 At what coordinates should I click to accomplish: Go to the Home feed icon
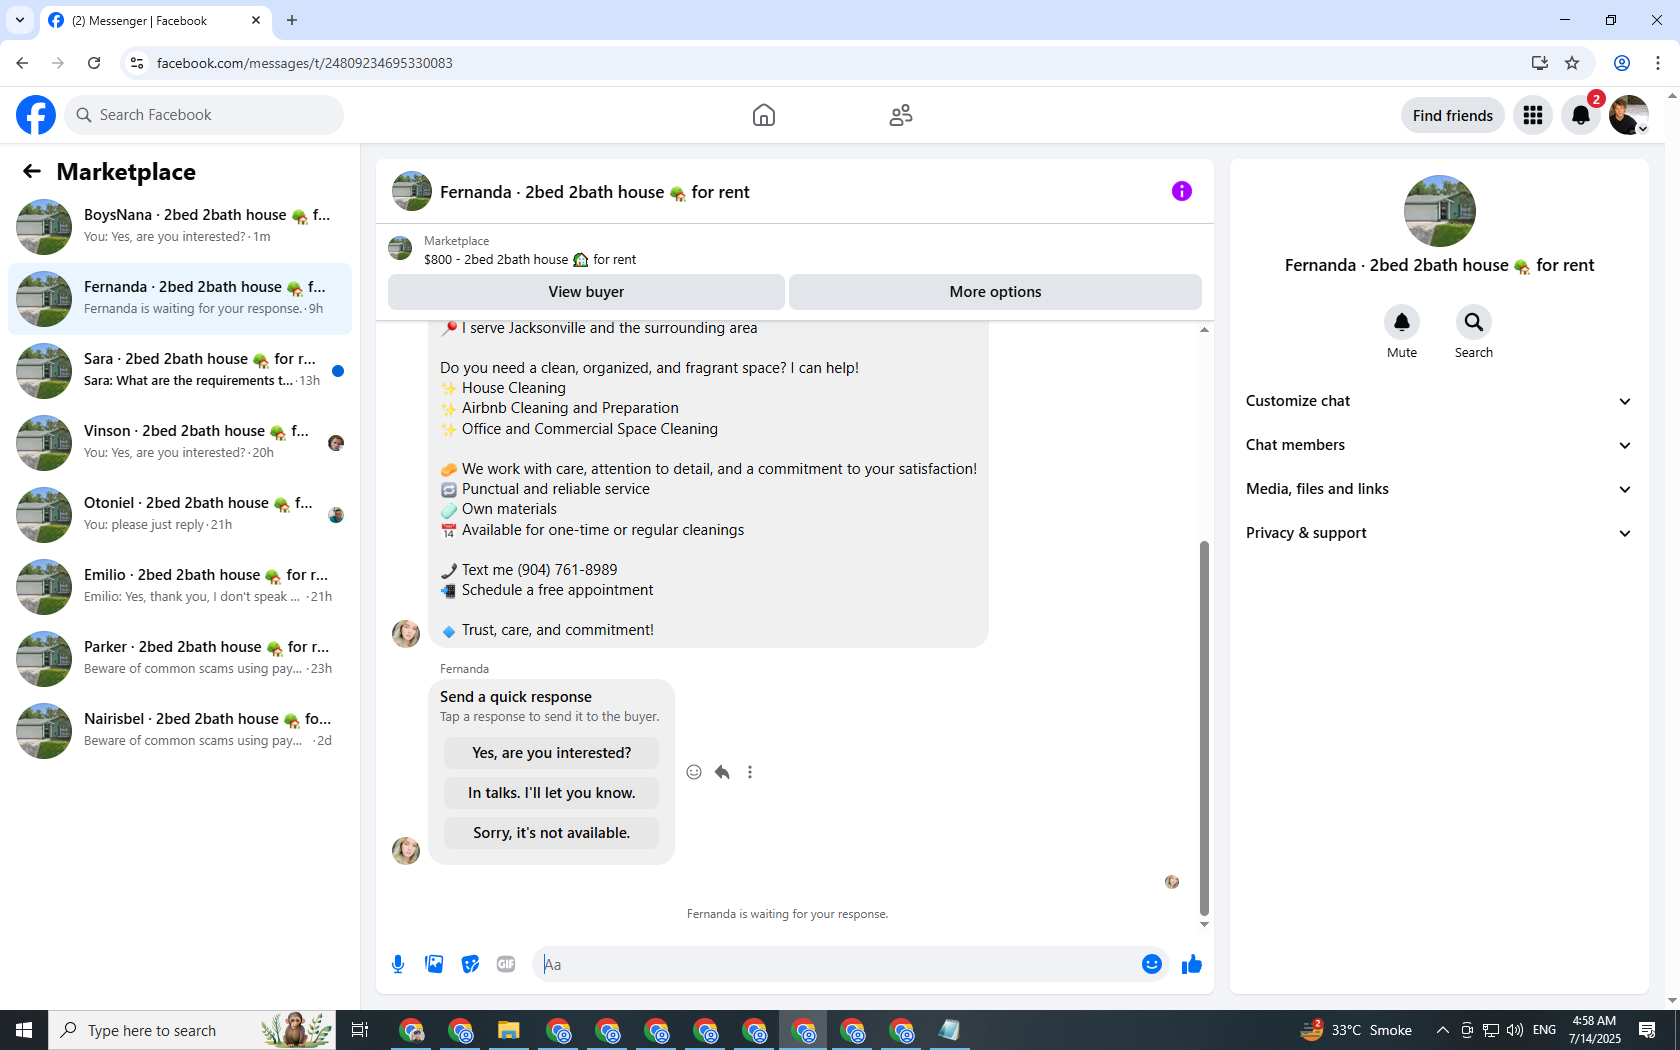click(x=764, y=115)
